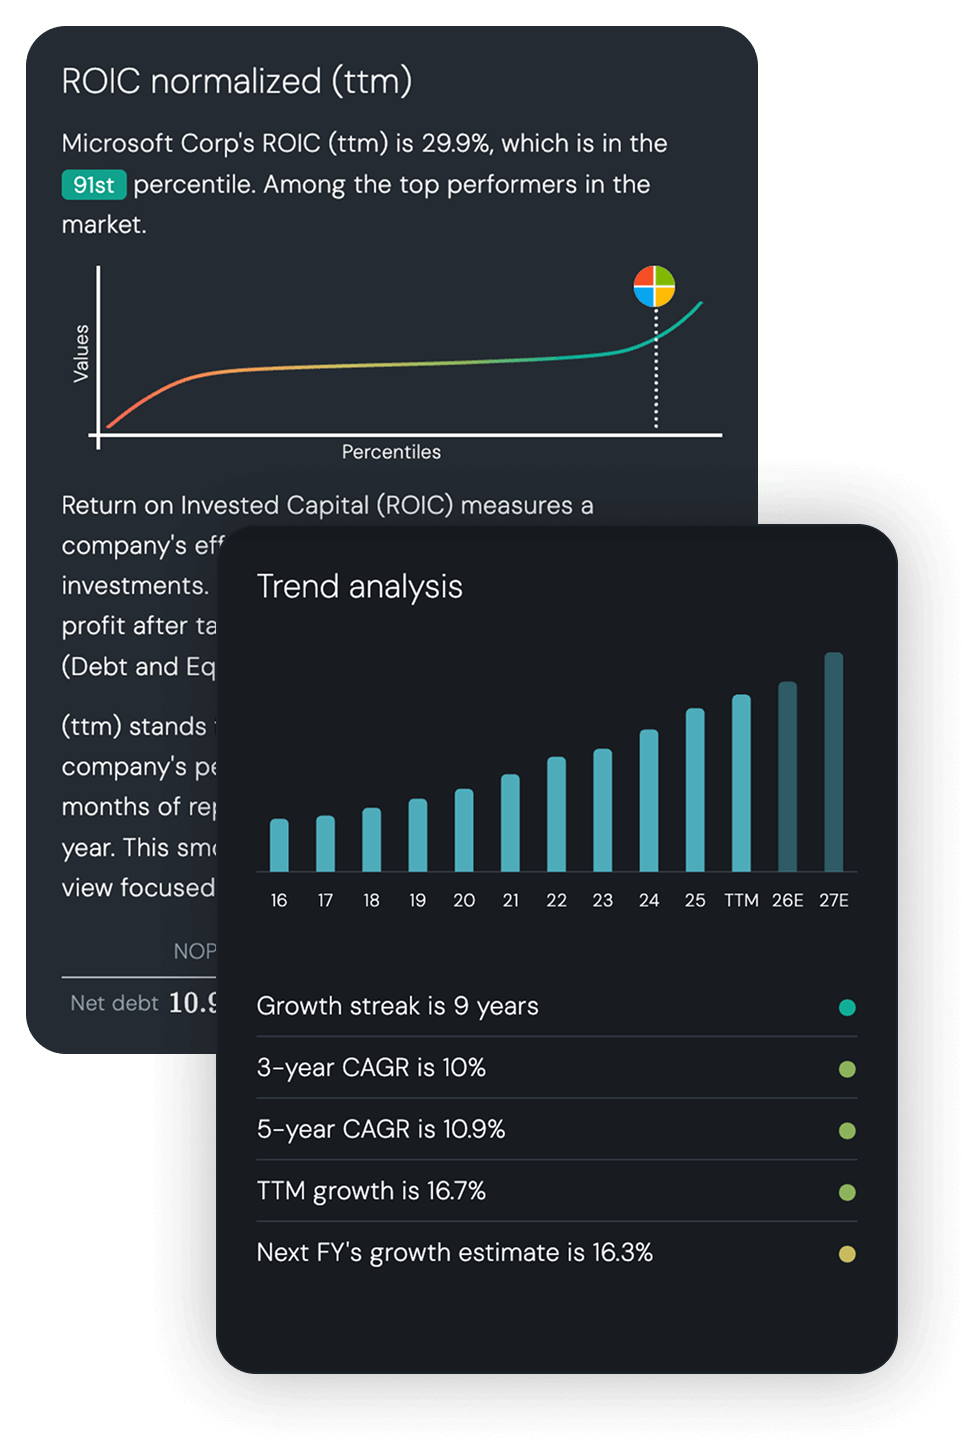Click the green dot beside 5-year CAGR

[847, 1131]
